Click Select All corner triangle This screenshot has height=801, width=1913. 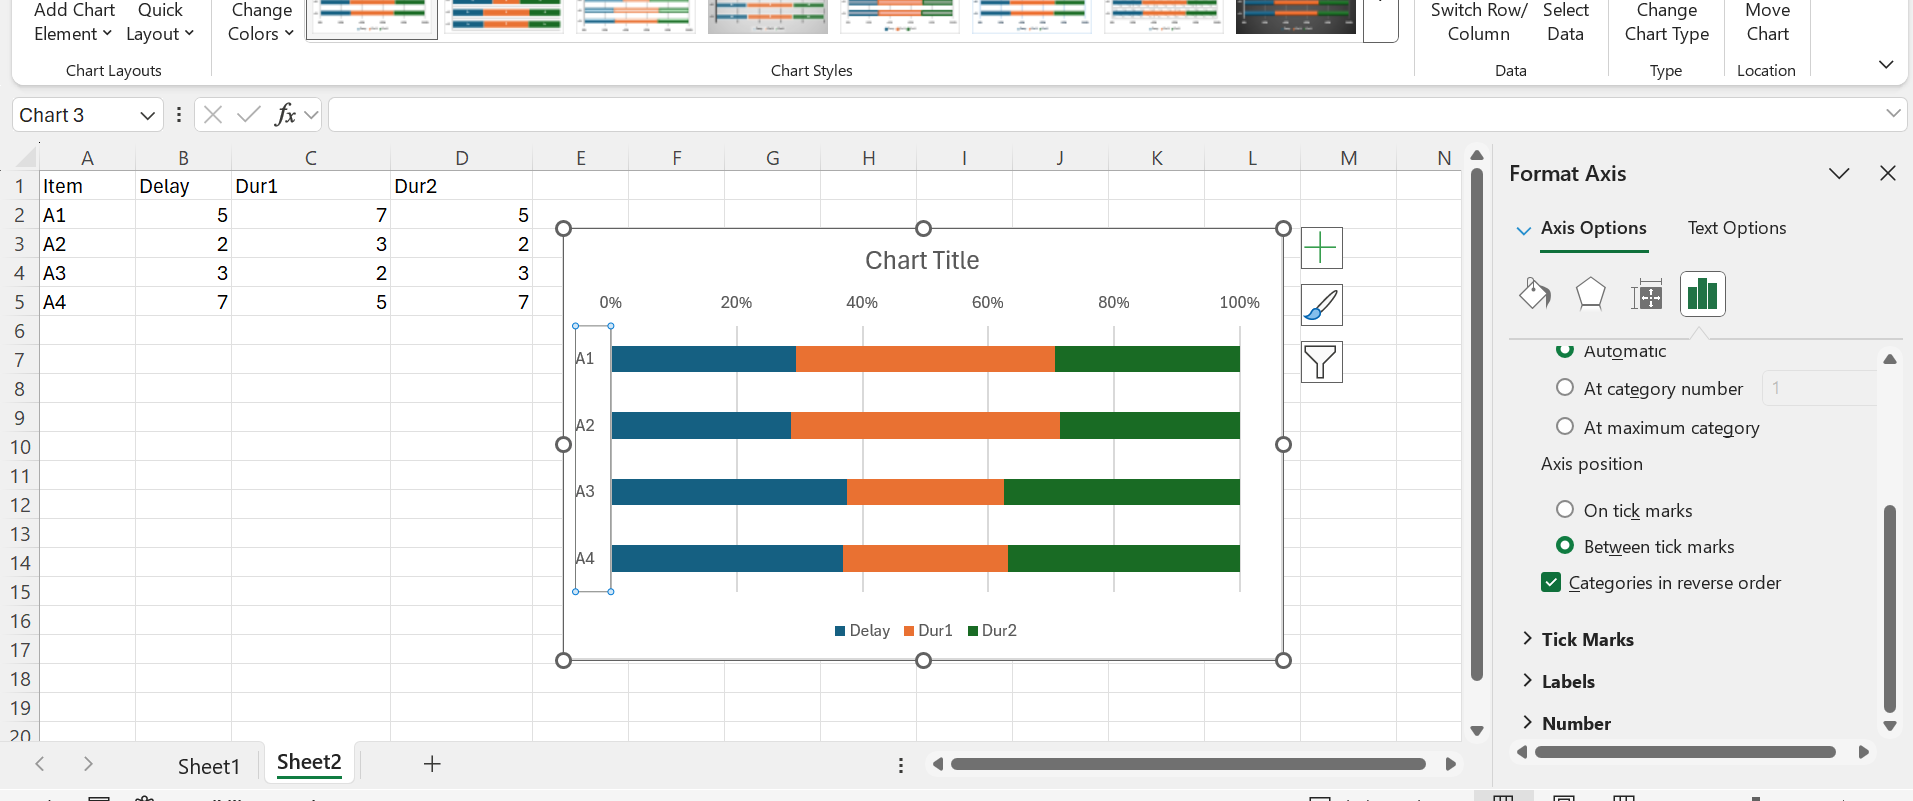click(26, 158)
